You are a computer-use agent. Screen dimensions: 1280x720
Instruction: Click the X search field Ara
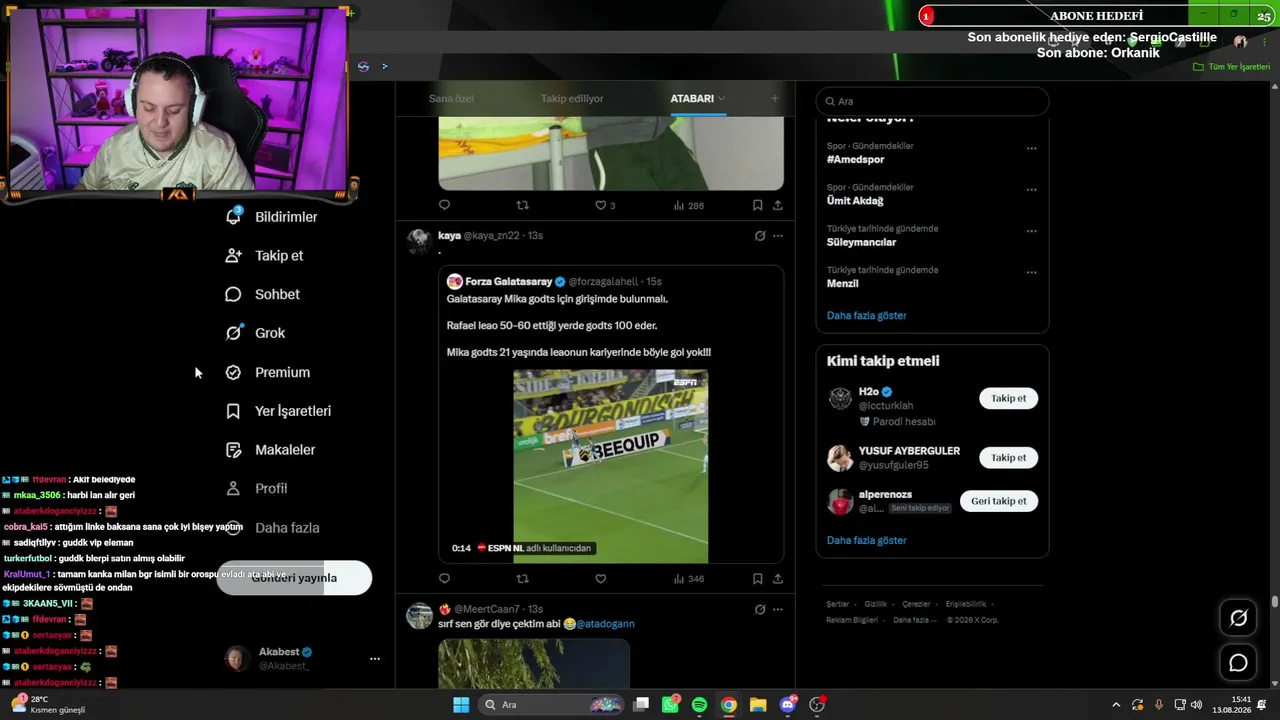point(932,101)
